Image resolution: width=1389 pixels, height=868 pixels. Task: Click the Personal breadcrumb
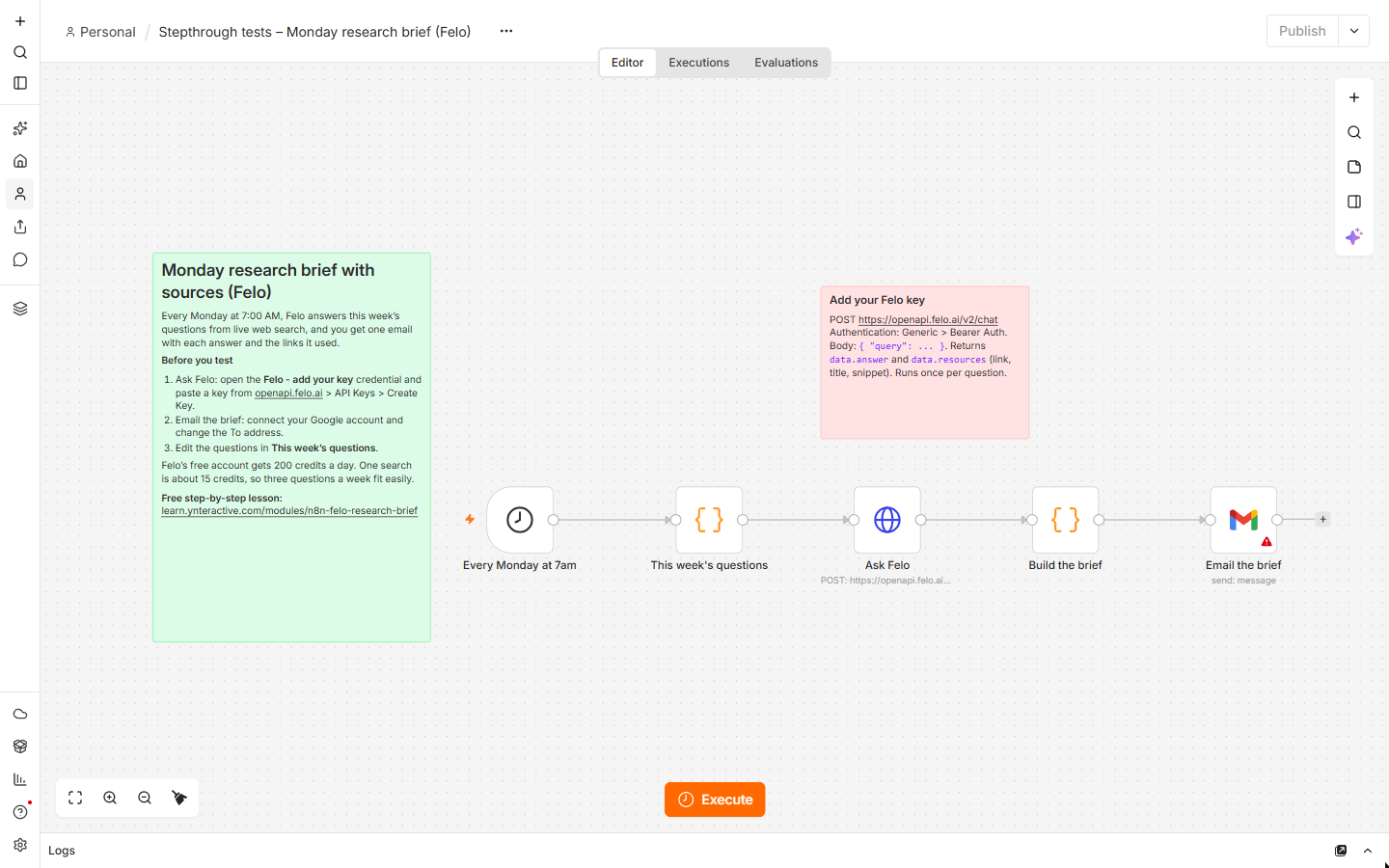tap(100, 32)
